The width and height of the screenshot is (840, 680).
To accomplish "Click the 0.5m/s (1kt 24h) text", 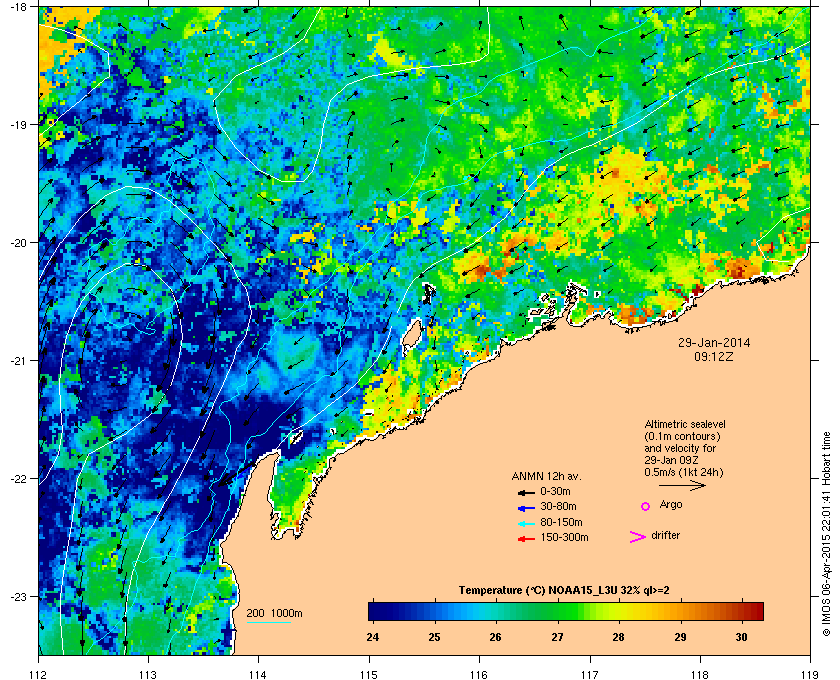I will pyautogui.click(x=684, y=473).
